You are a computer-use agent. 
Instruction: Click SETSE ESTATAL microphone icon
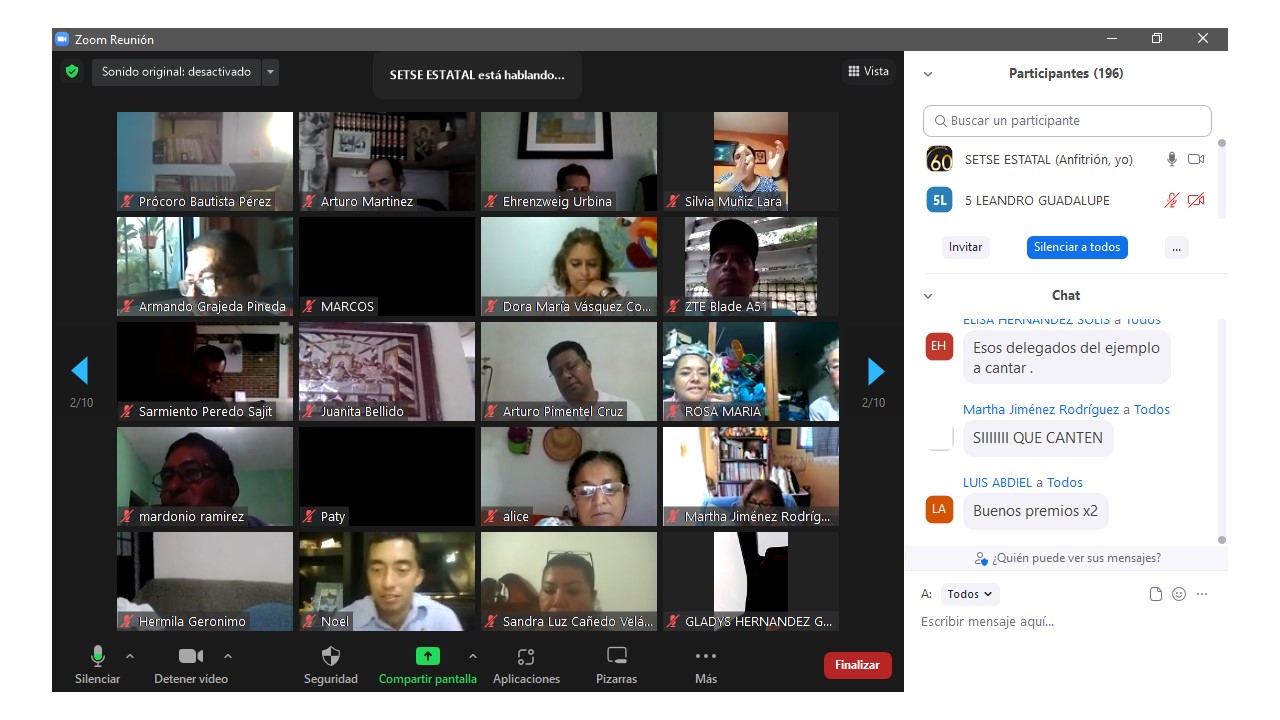pyautogui.click(x=1172, y=159)
